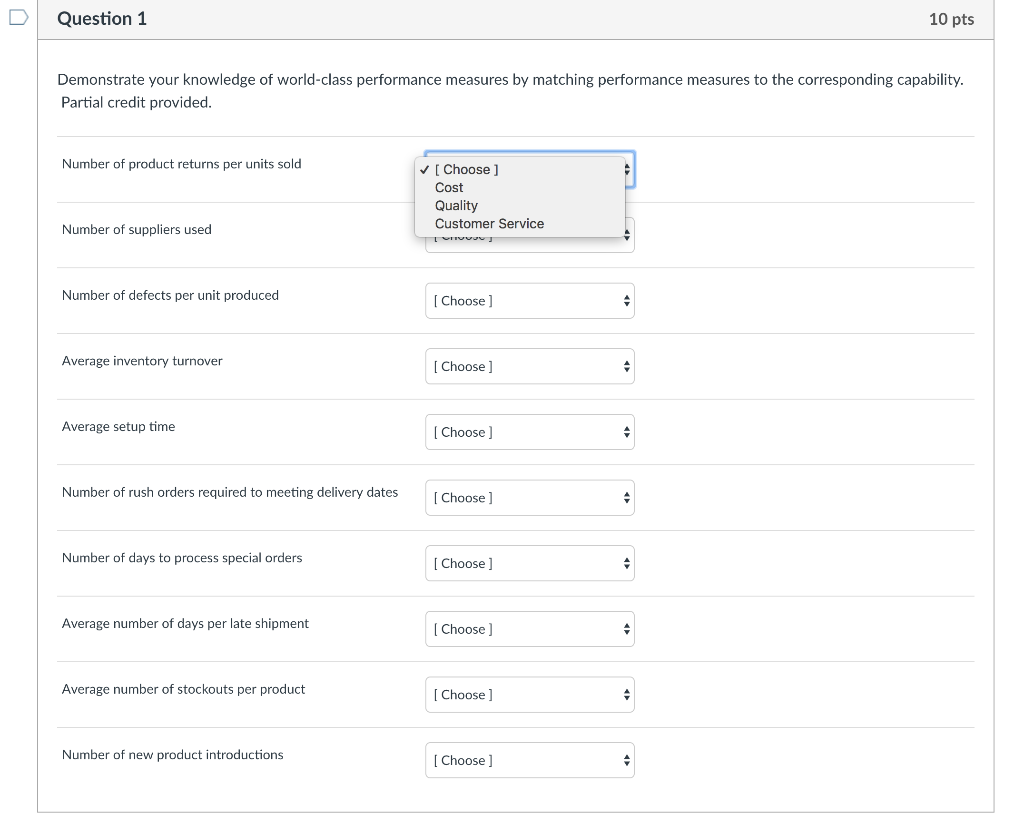Open dropdown for Number of defects per unit produced
Screen dimensions: 1024x824
(x=530, y=301)
